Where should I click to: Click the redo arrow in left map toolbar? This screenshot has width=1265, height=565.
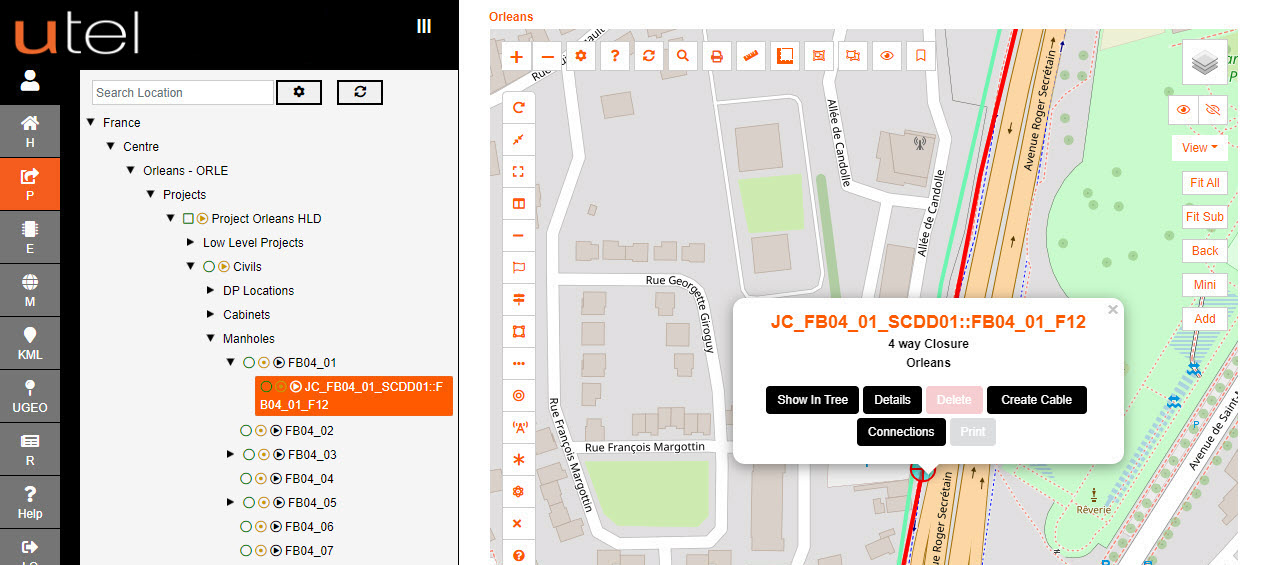pos(518,108)
